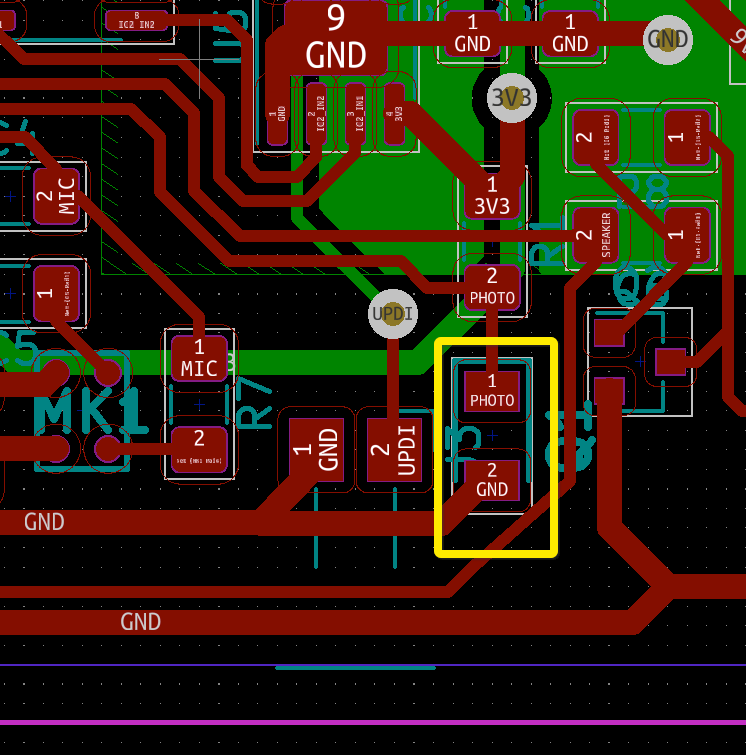Select the lowest wide GND trace

(300, 622)
